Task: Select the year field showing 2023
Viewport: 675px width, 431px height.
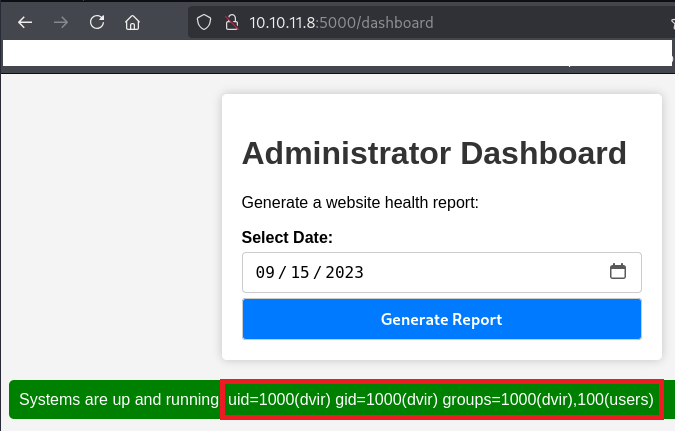Action: coord(343,272)
